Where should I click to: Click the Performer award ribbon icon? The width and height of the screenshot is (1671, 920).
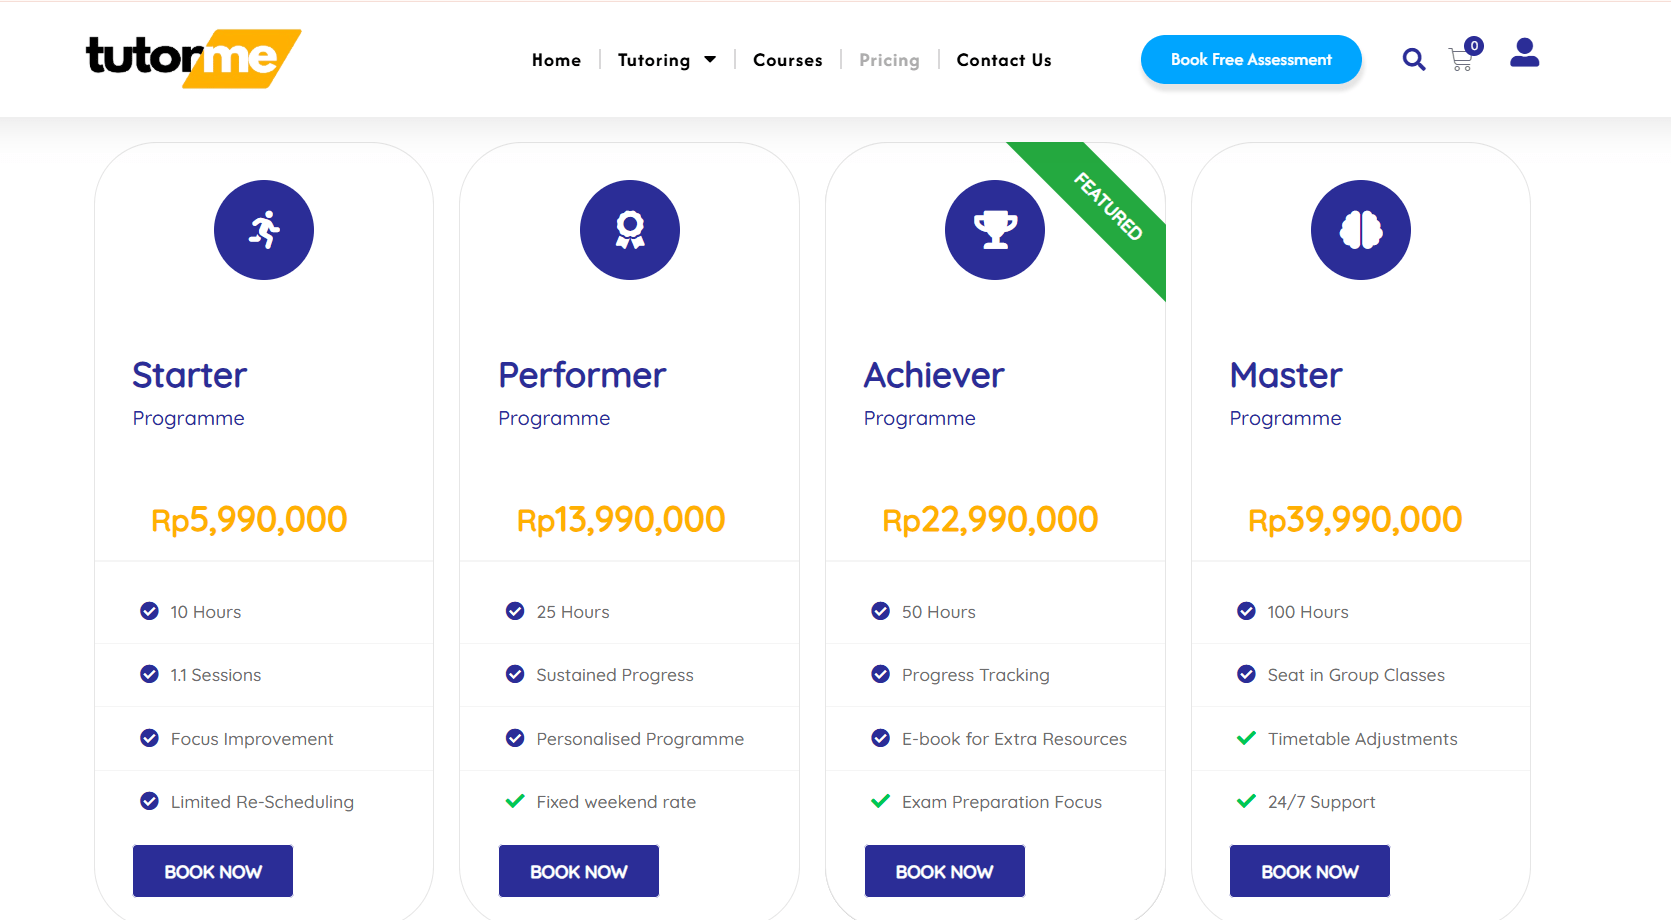pos(630,230)
